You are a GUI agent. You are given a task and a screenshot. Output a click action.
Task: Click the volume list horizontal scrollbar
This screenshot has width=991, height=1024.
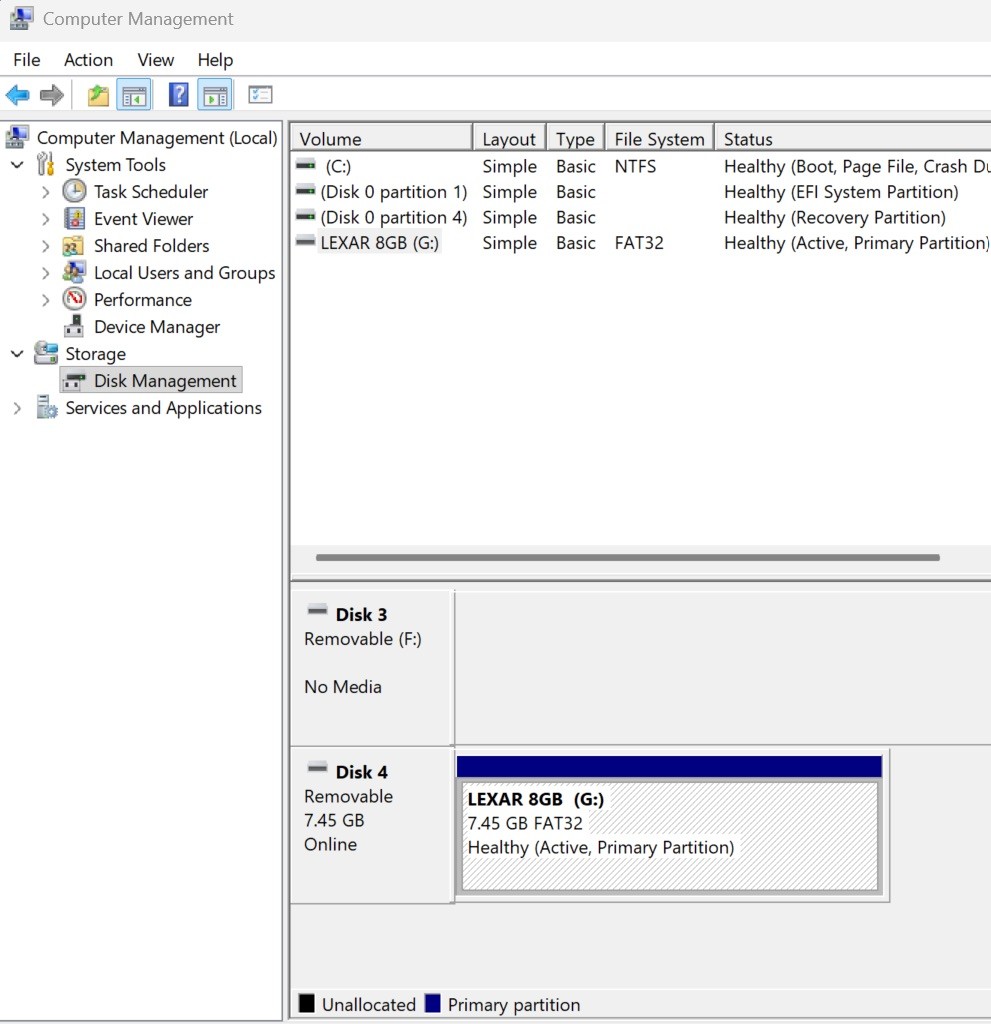coord(628,558)
